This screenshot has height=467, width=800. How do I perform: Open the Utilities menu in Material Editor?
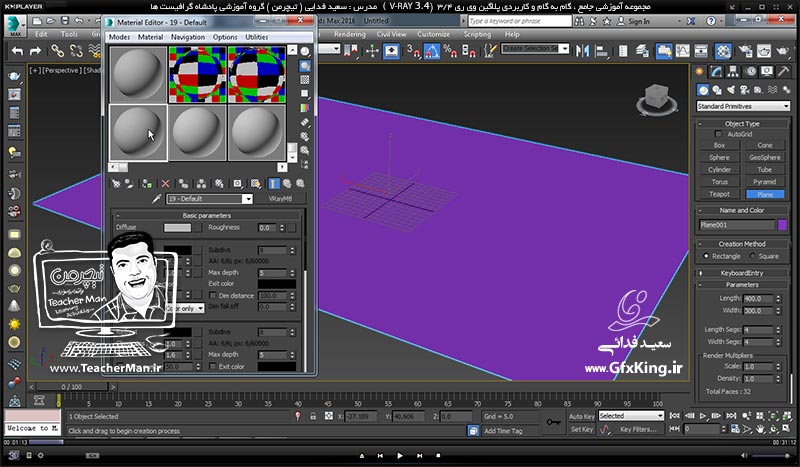tap(257, 37)
